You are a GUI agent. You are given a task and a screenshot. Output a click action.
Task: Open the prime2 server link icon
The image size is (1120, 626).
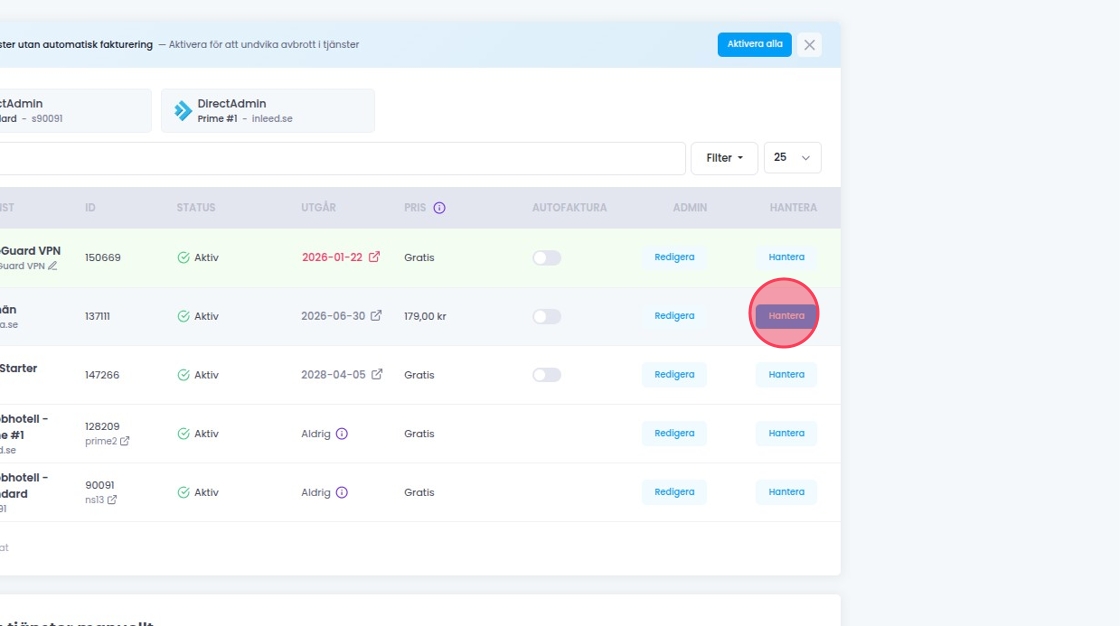click(x=125, y=441)
